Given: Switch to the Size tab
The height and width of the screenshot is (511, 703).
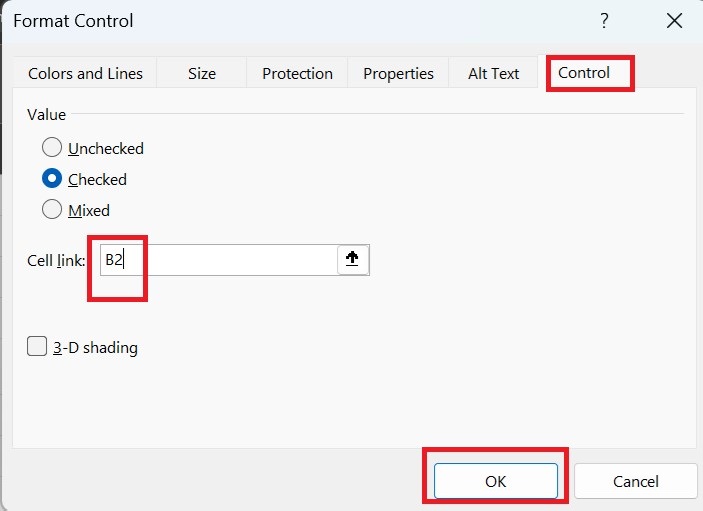Looking at the screenshot, I should pyautogui.click(x=202, y=73).
